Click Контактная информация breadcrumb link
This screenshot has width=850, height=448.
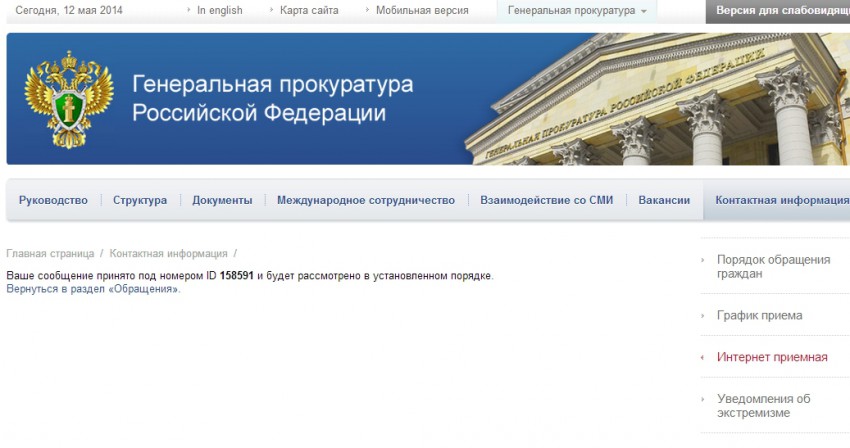168,254
